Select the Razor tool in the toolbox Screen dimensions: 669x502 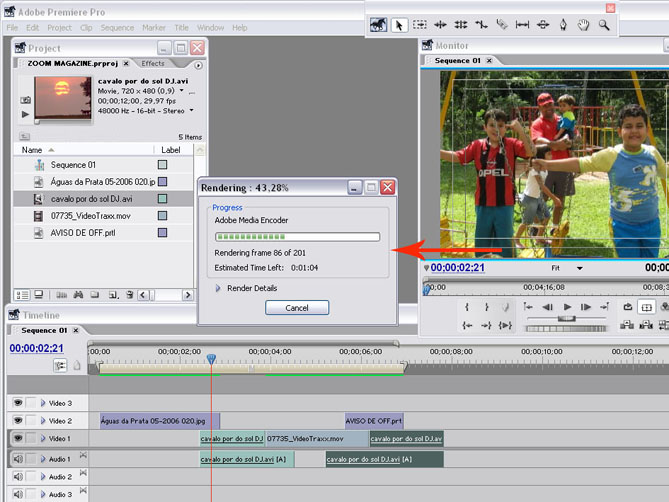coord(502,25)
